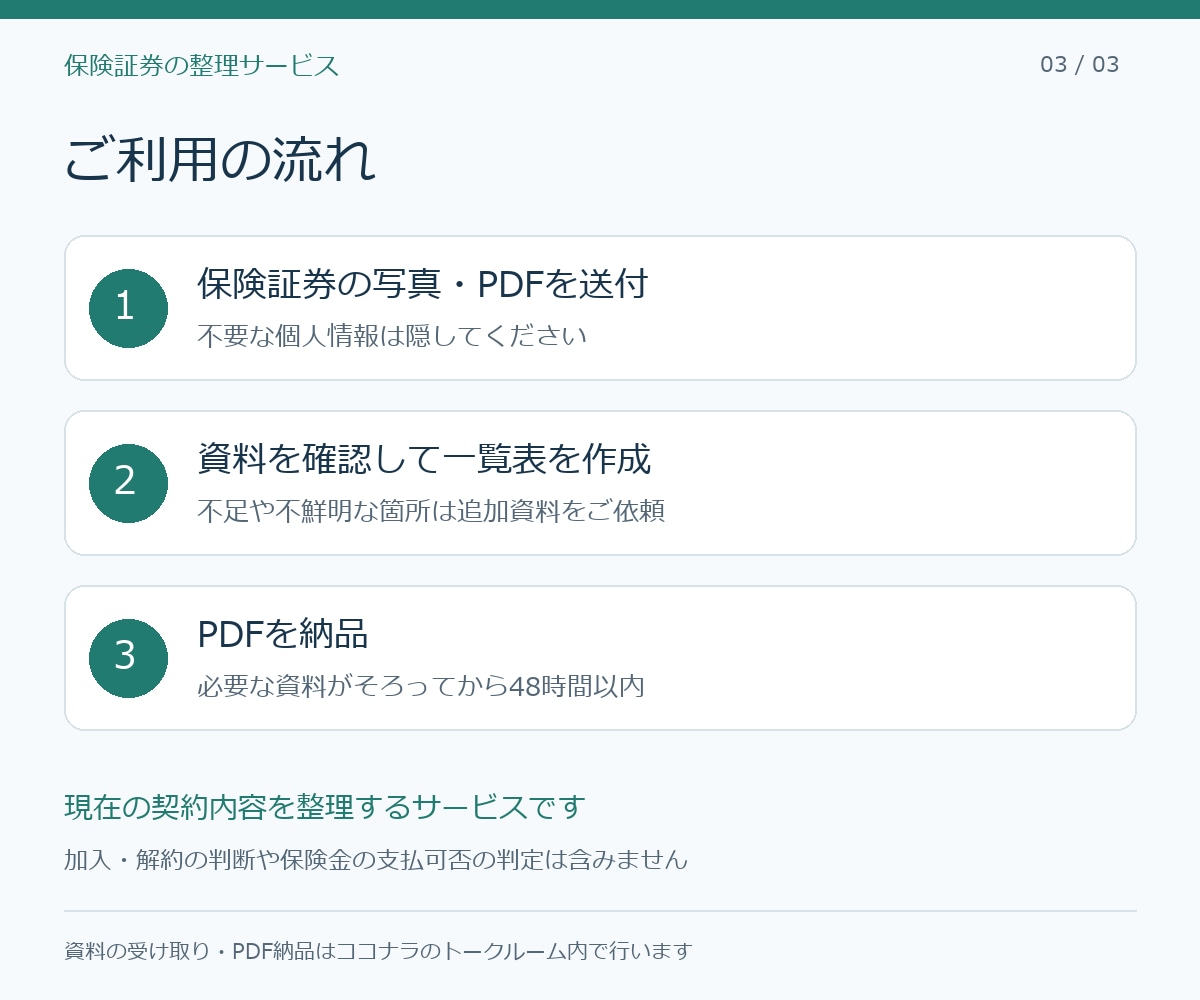
Task: Click the step 2 number circle
Action: click(x=128, y=483)
